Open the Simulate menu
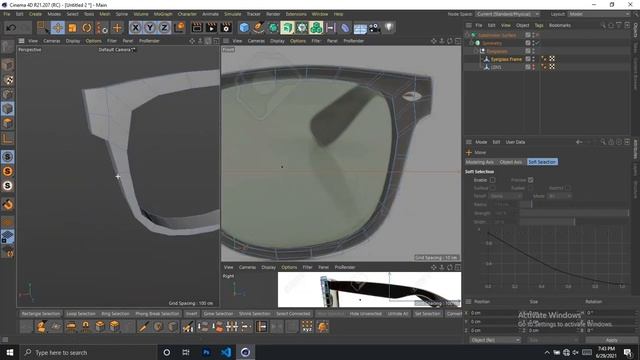The width and height of the screenshot is (640, 360). tap(233, 14)
